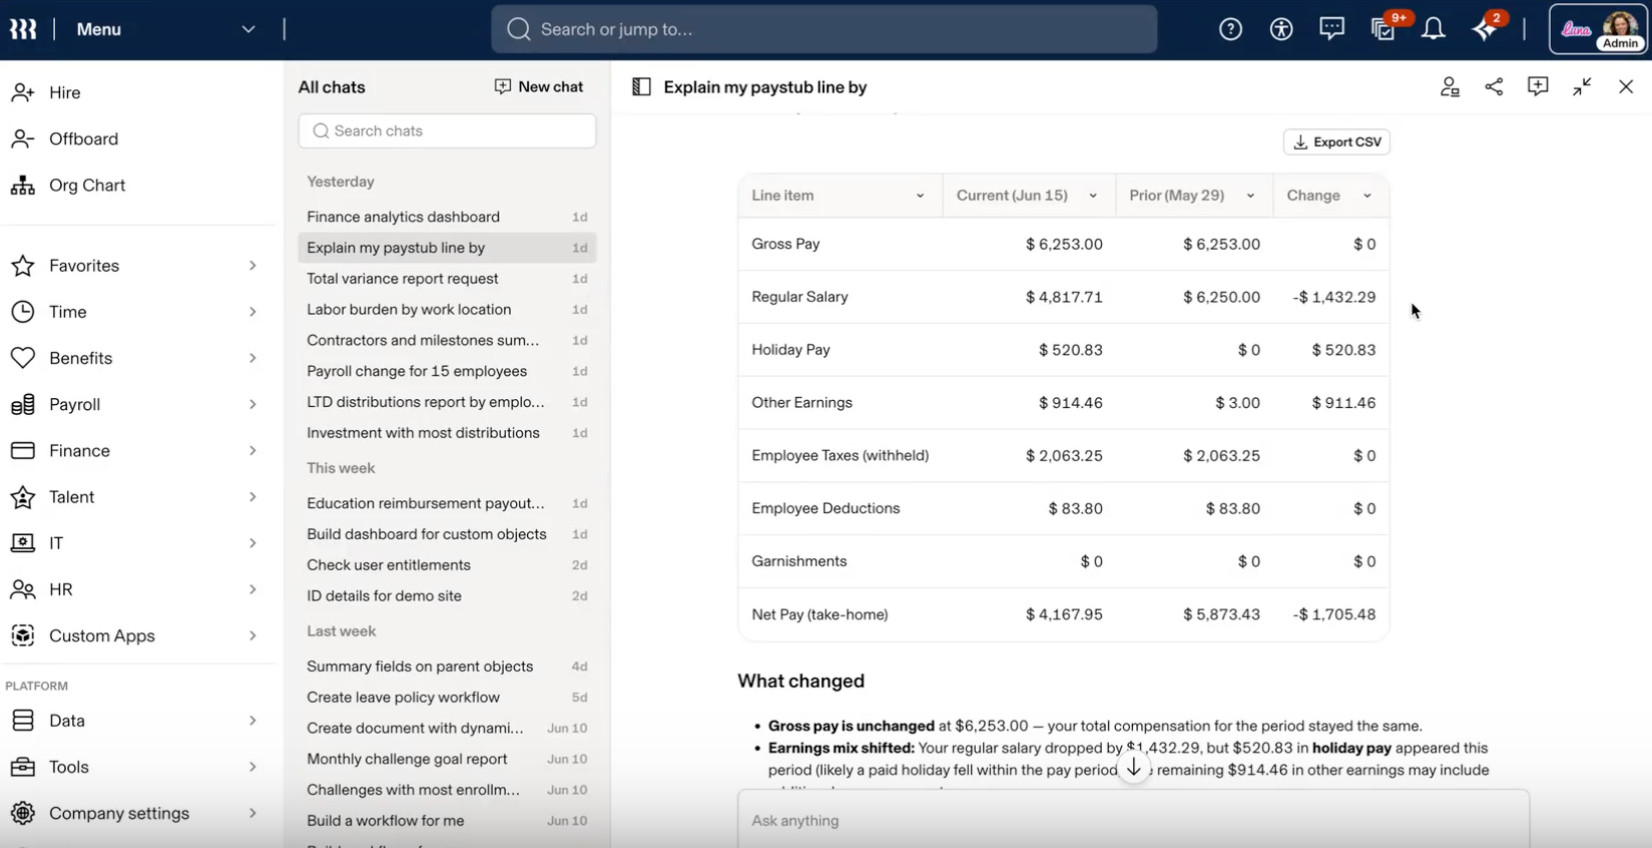Screen dimensions: 1652x848
Task: Open the notifications bell icon
Action: (1433, 29)
